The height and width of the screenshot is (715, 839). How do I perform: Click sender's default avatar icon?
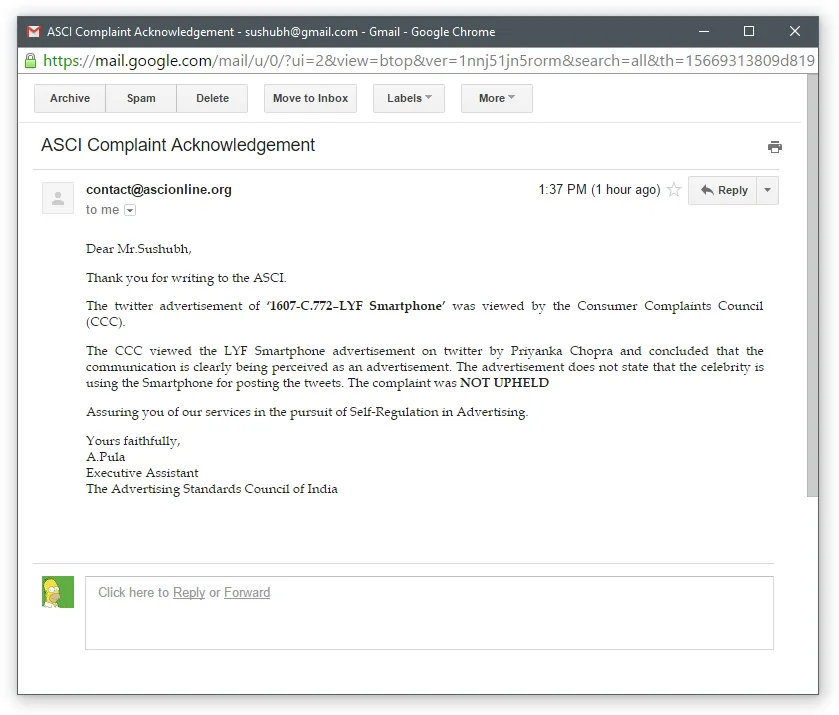point(58,198)
